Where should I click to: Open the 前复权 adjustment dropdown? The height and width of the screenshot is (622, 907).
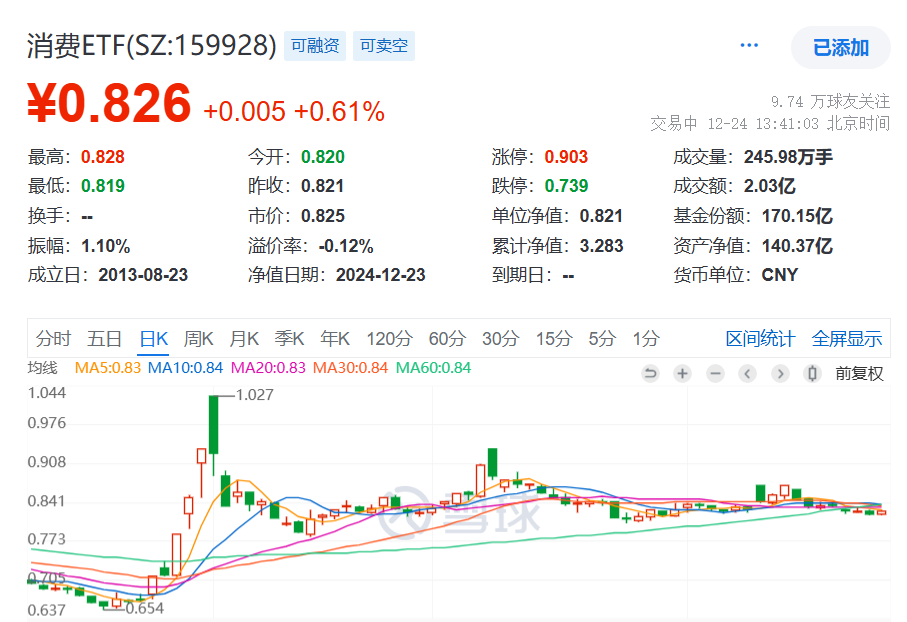pos(858,373)
